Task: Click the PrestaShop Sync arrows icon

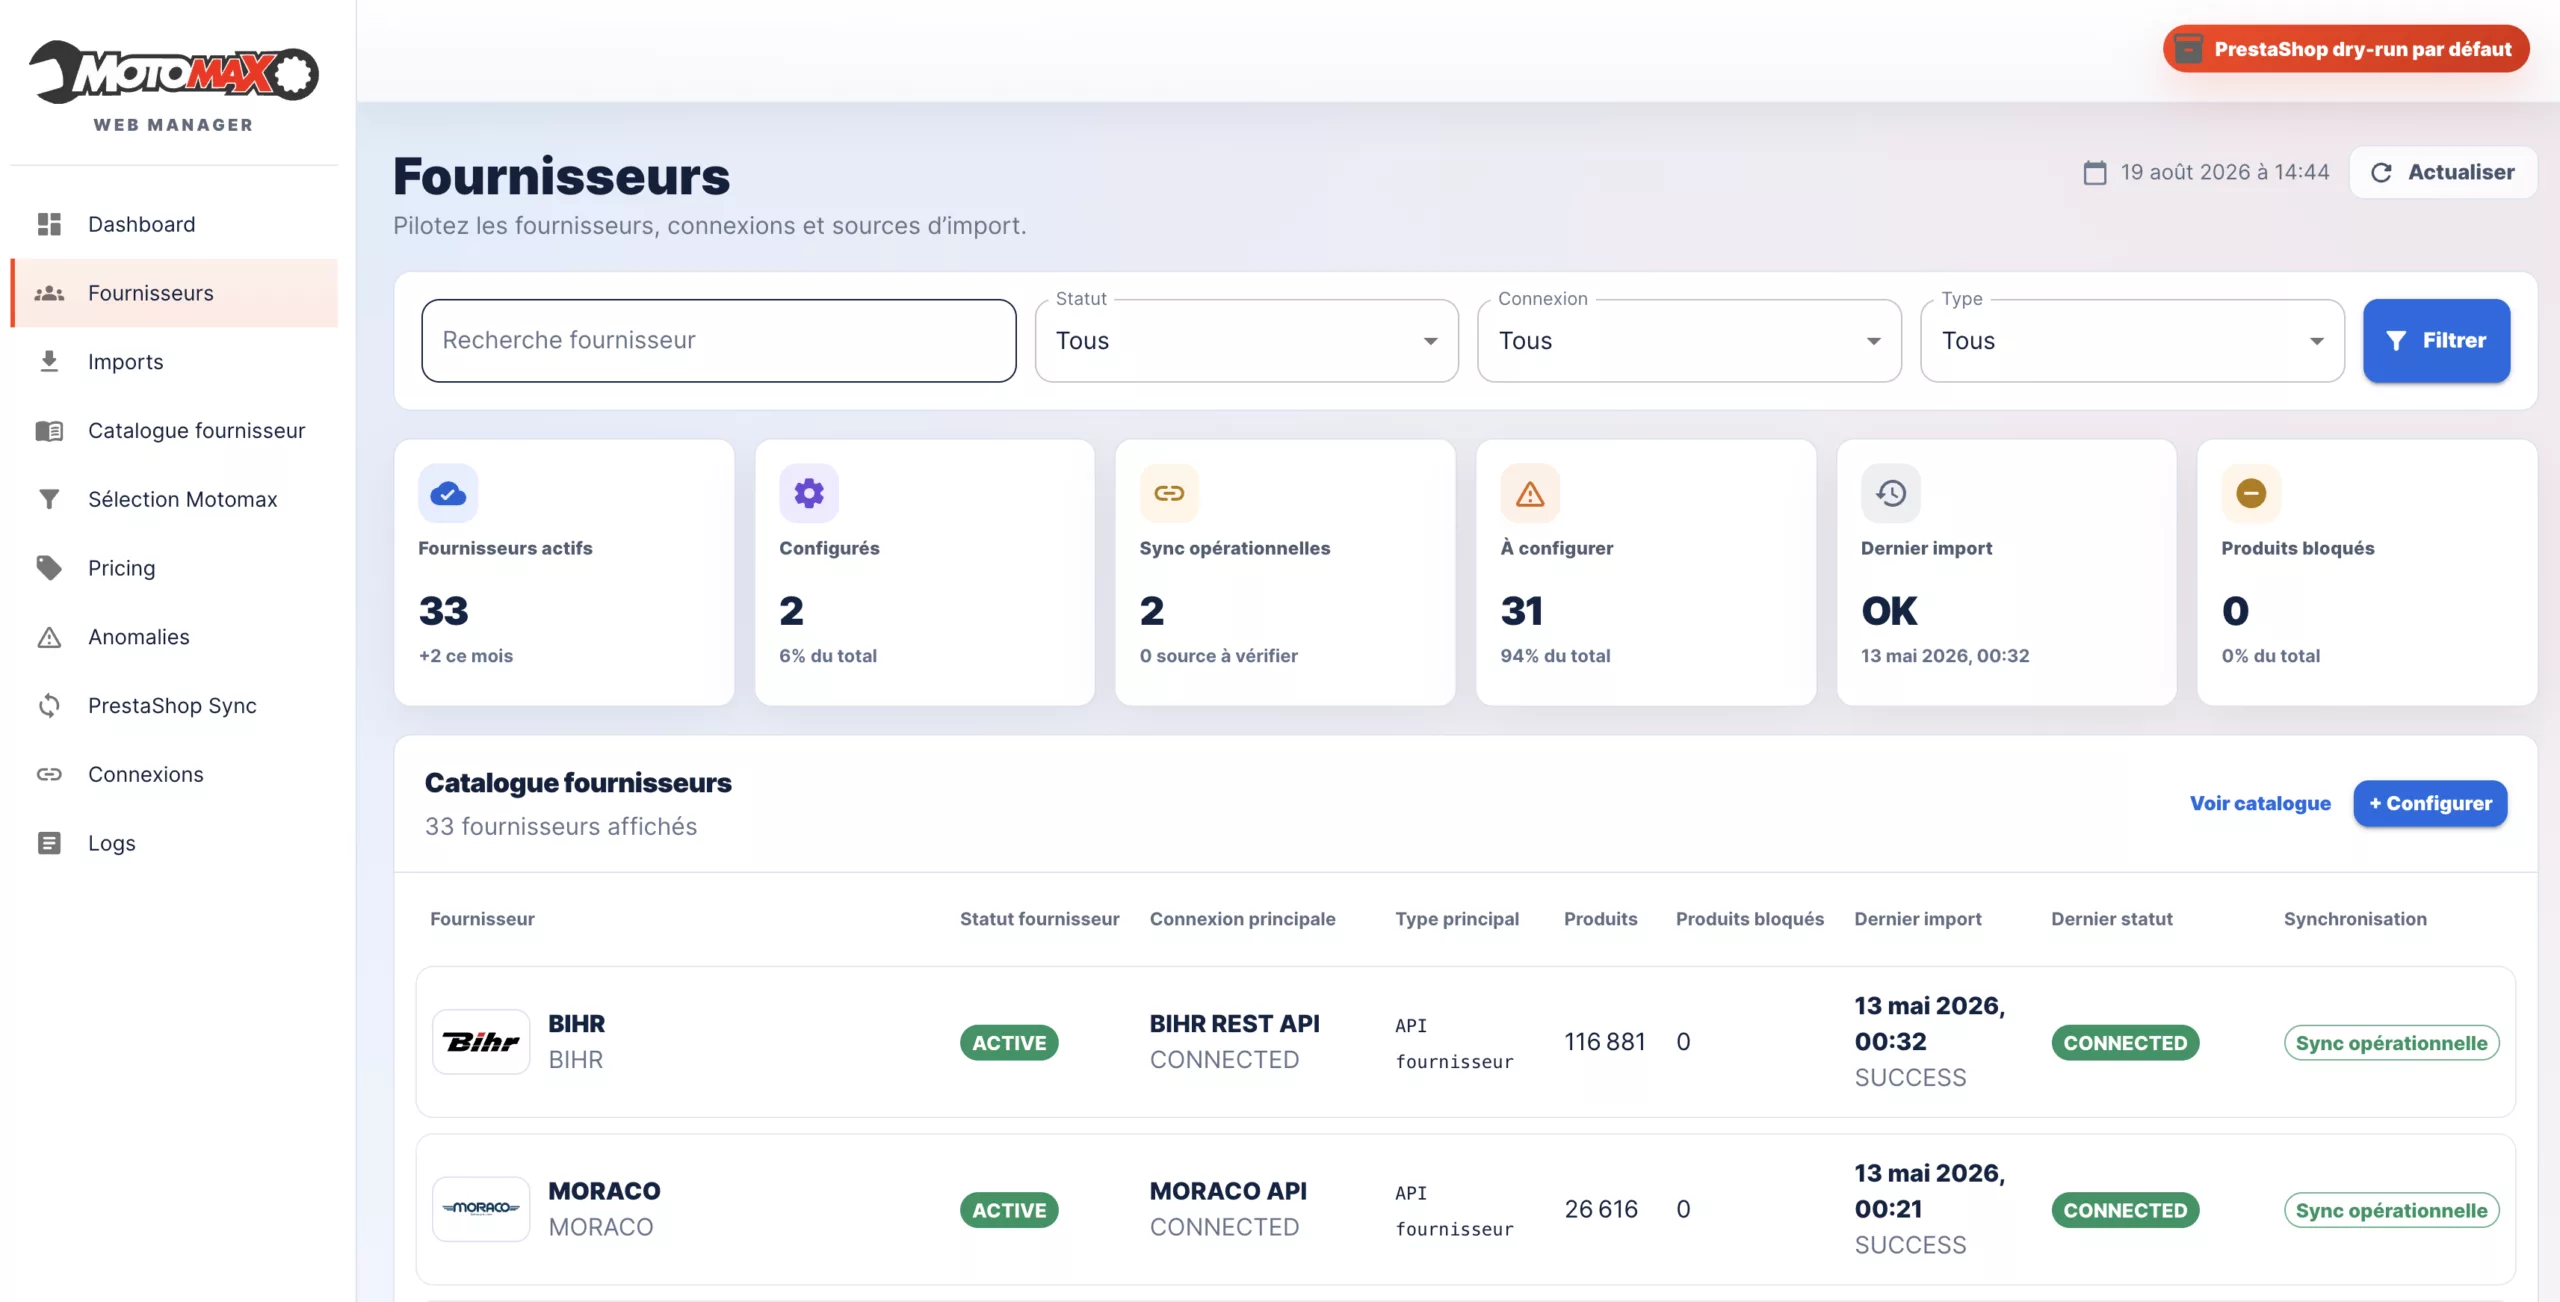Action: click(49, 706)
